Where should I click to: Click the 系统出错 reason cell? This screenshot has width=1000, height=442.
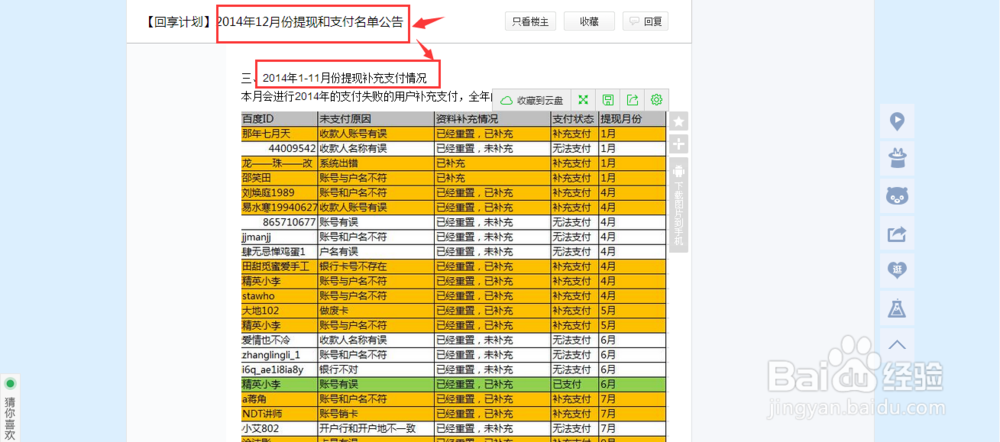[x=376, y=163]
